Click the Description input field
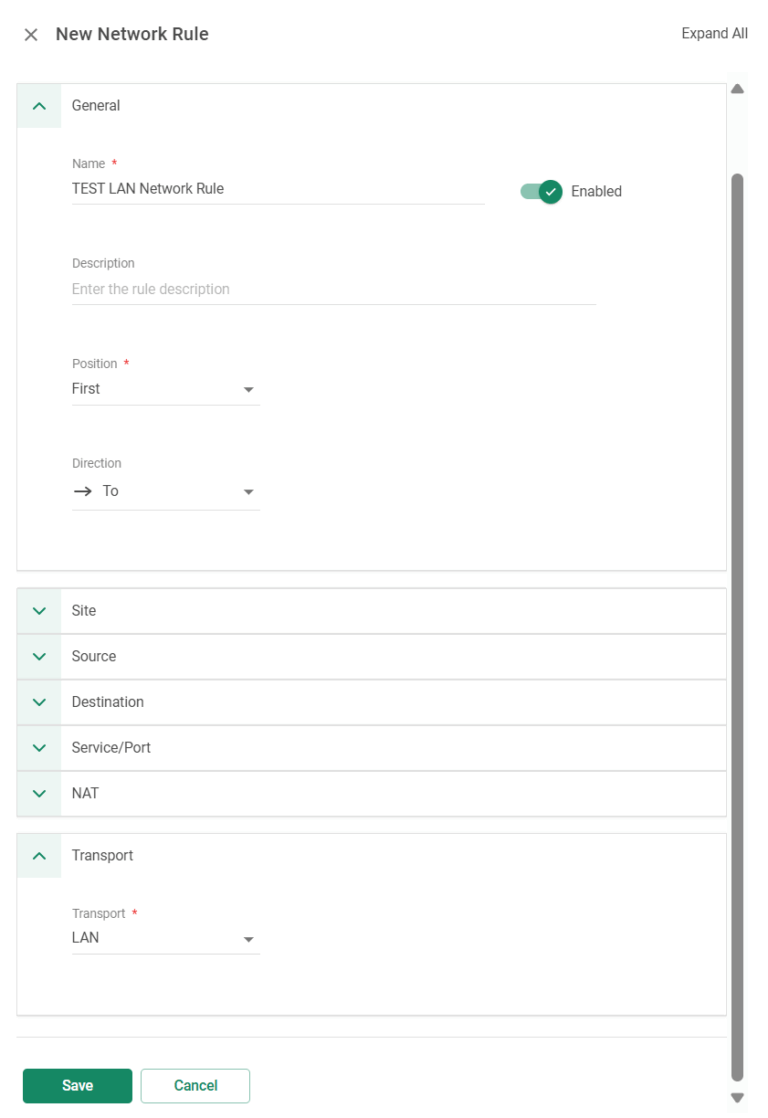Viewport: 768px width, 1118px height. [333, 289]
